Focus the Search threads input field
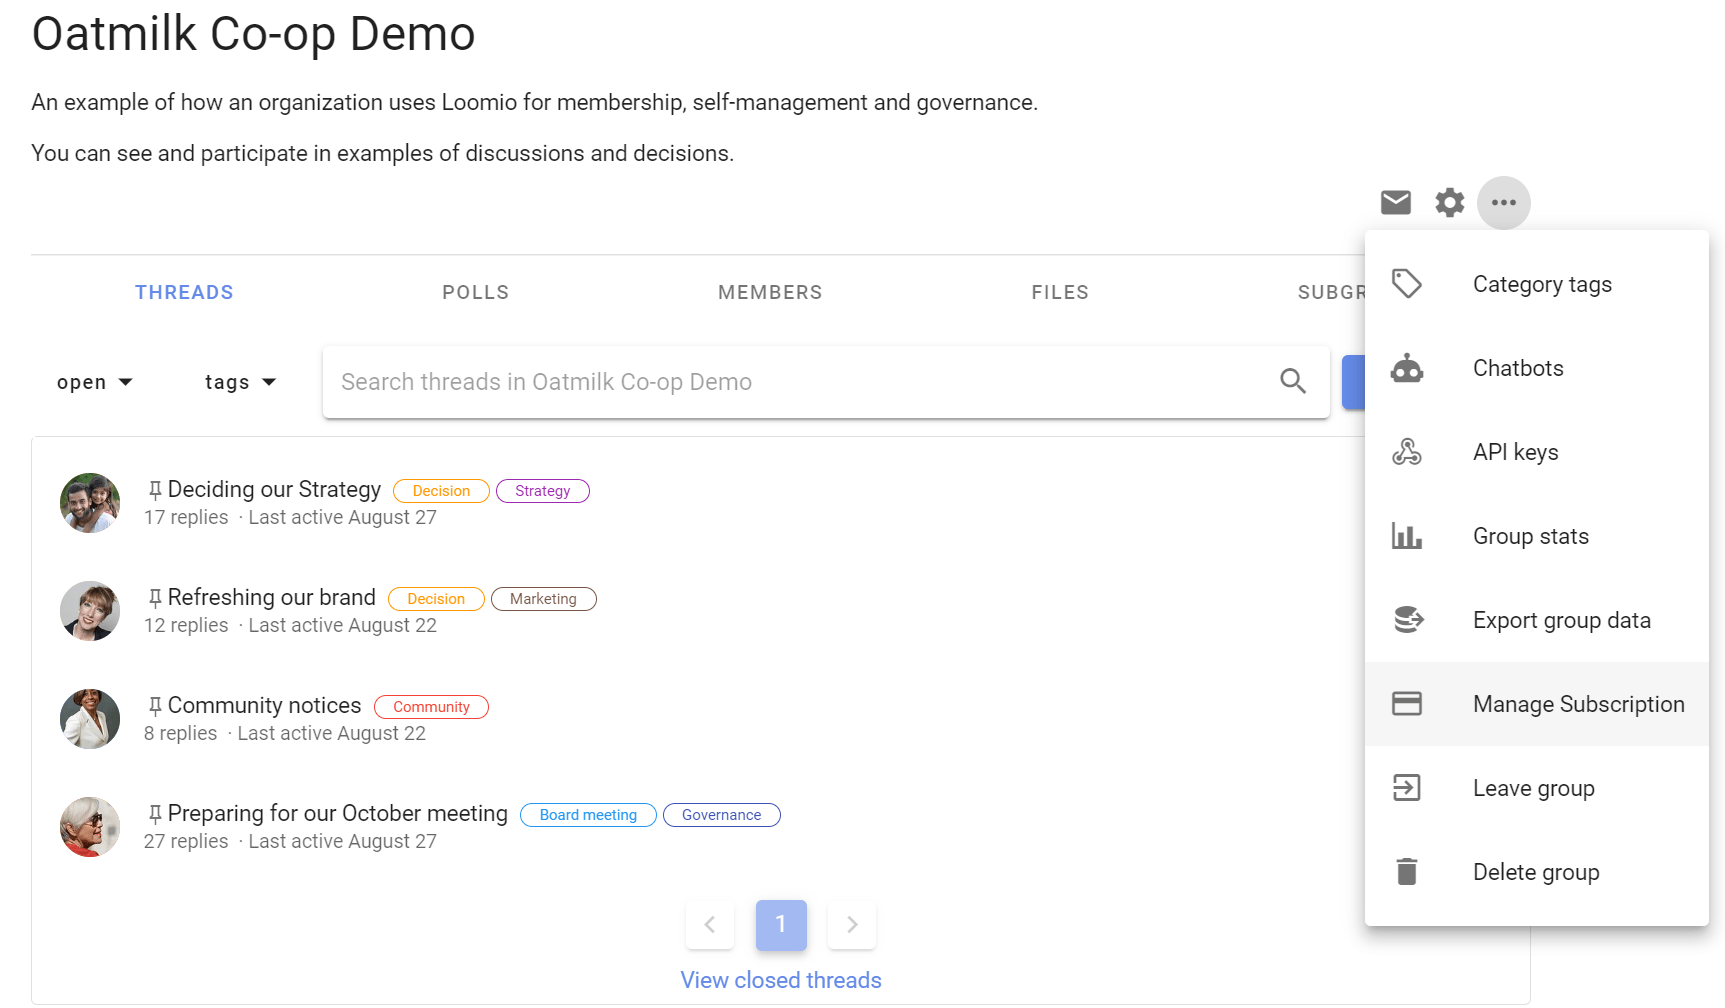This screenshot has width=1725, height=1008. 800,382
